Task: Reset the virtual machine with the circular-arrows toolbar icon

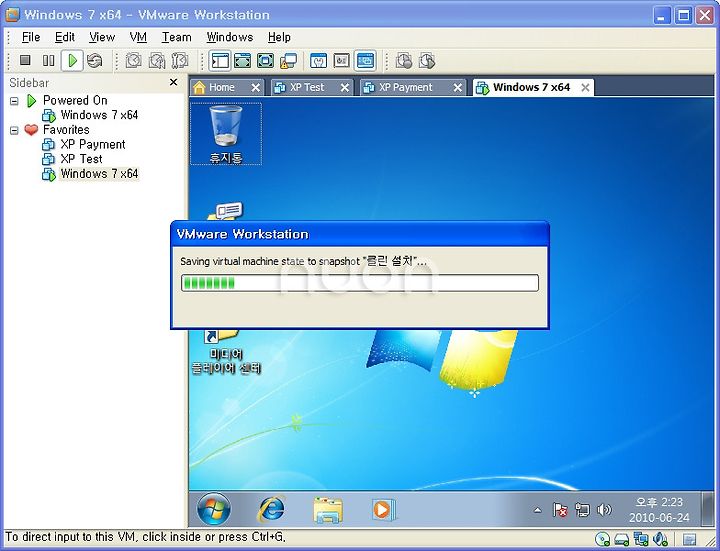Action: [95, 60]
